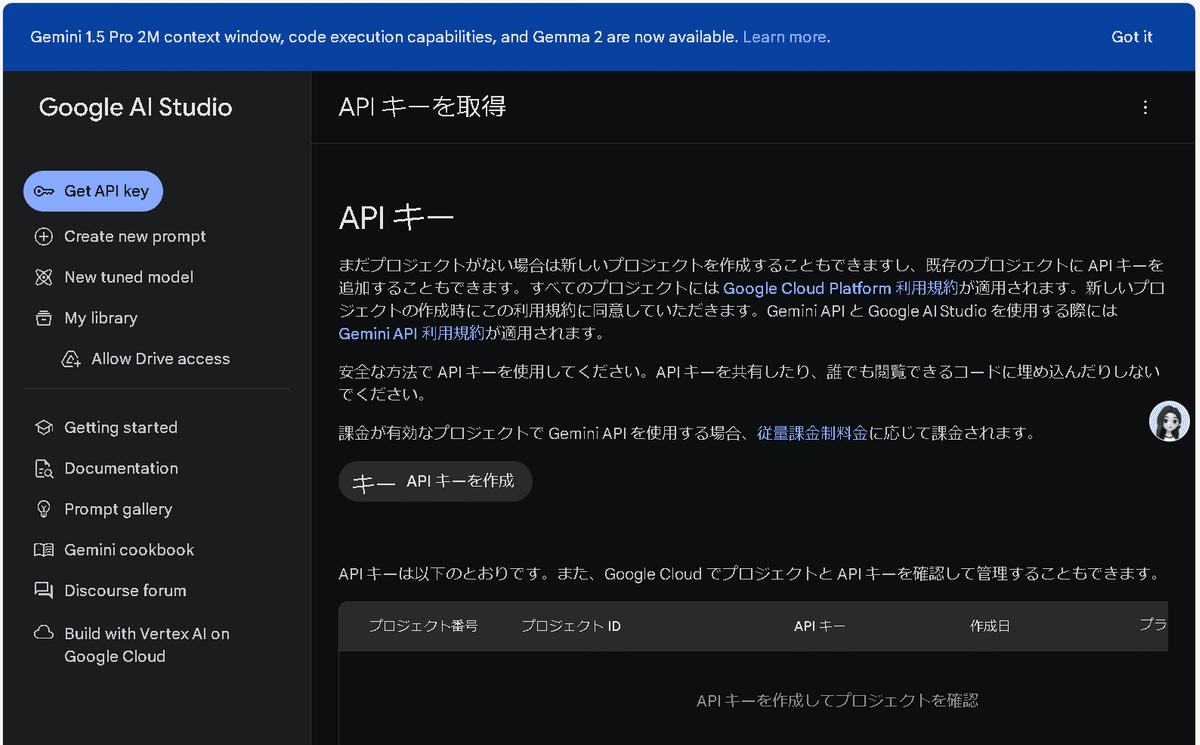Click the プロジェクト番号 column header
Screen dimensions: 1200x745
click(x=423, y=626)
